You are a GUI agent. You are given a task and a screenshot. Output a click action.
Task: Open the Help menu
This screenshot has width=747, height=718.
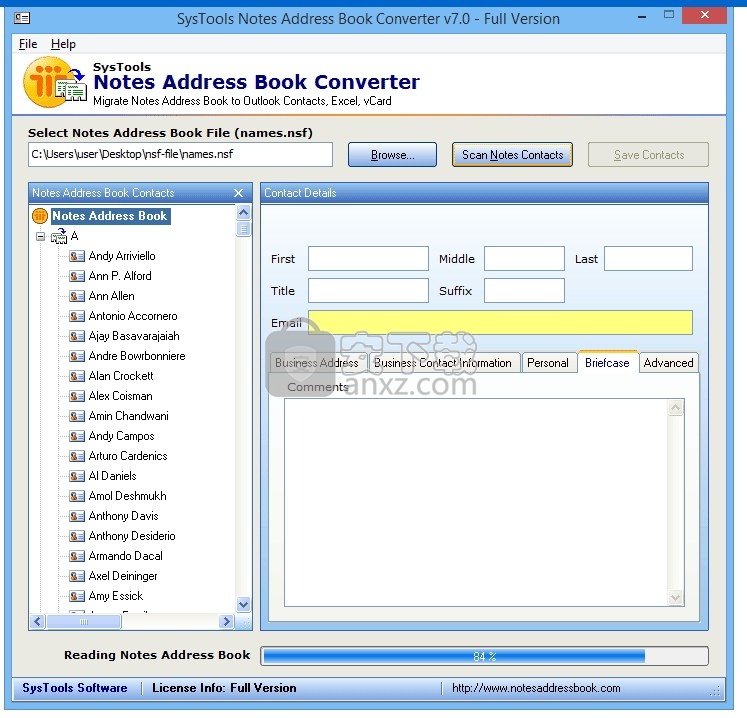pyautogui.click(x=63, y=44)
